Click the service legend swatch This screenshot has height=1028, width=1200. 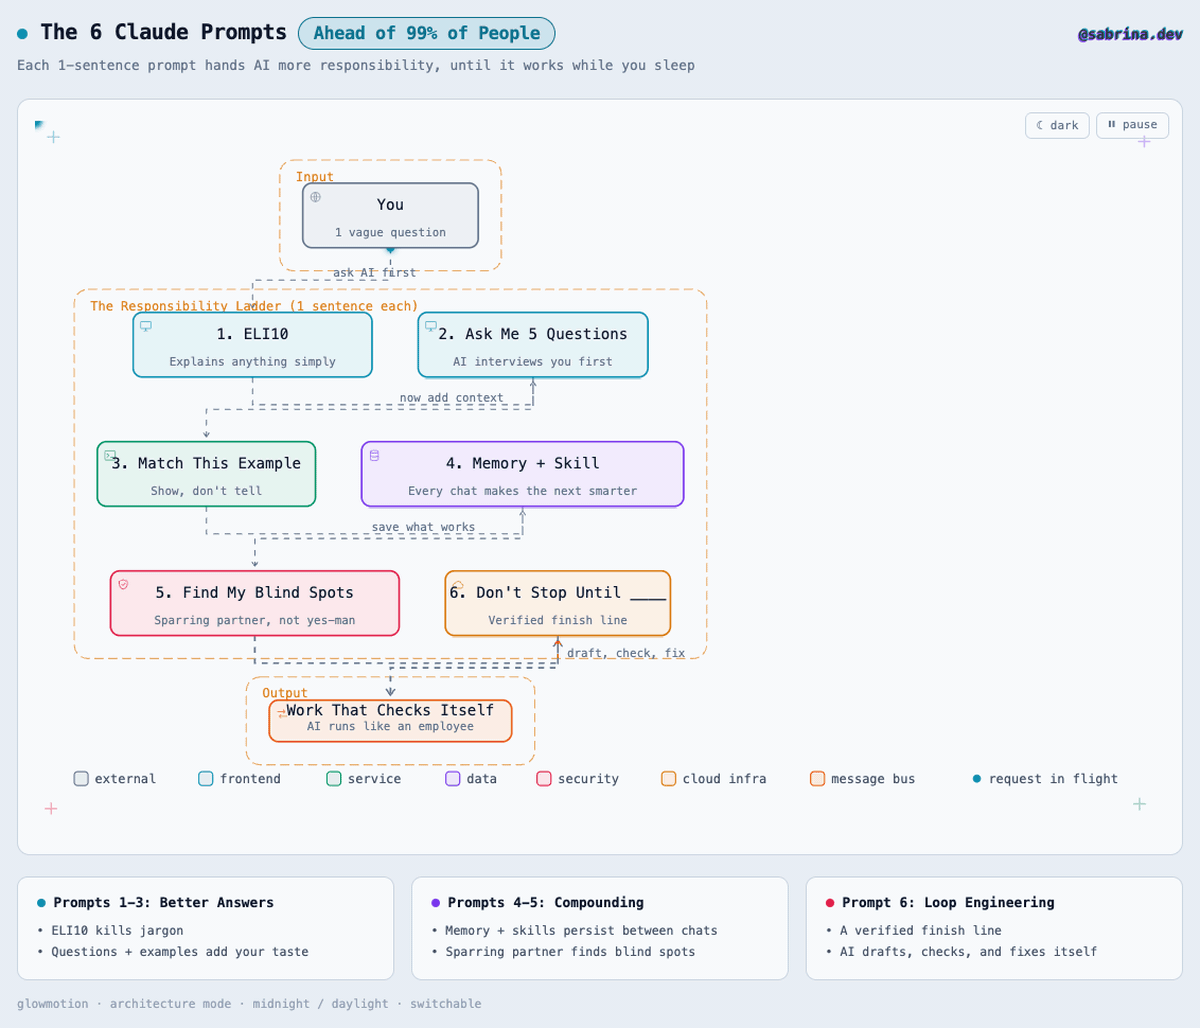[x=334, y=779]
